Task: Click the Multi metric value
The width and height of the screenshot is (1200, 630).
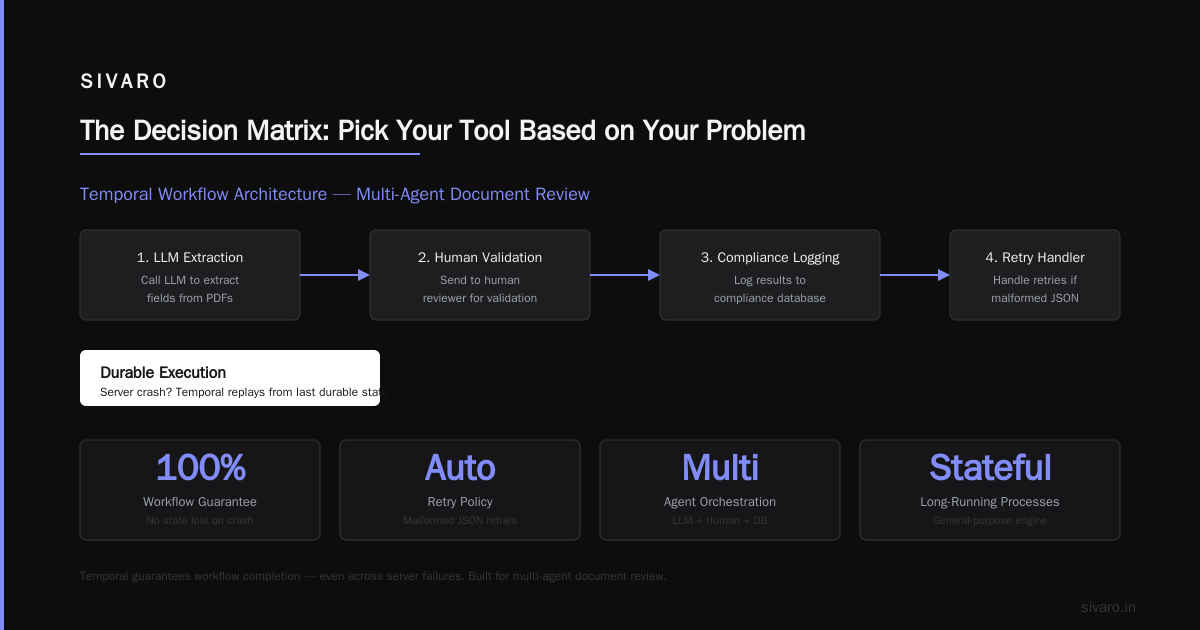Action: pos(720,467)
